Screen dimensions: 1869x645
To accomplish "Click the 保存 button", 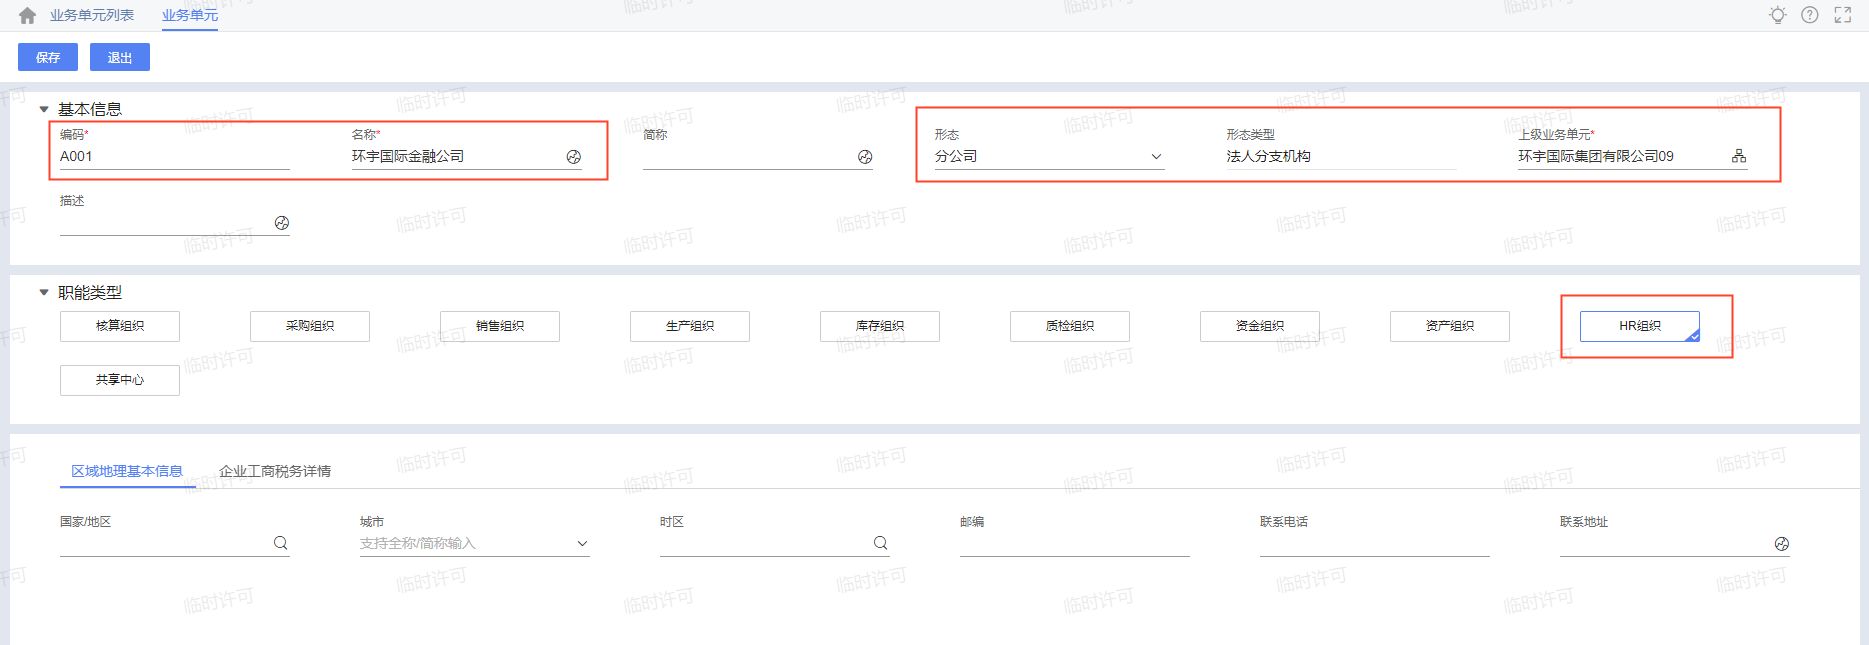I will (x=48, y=58).
